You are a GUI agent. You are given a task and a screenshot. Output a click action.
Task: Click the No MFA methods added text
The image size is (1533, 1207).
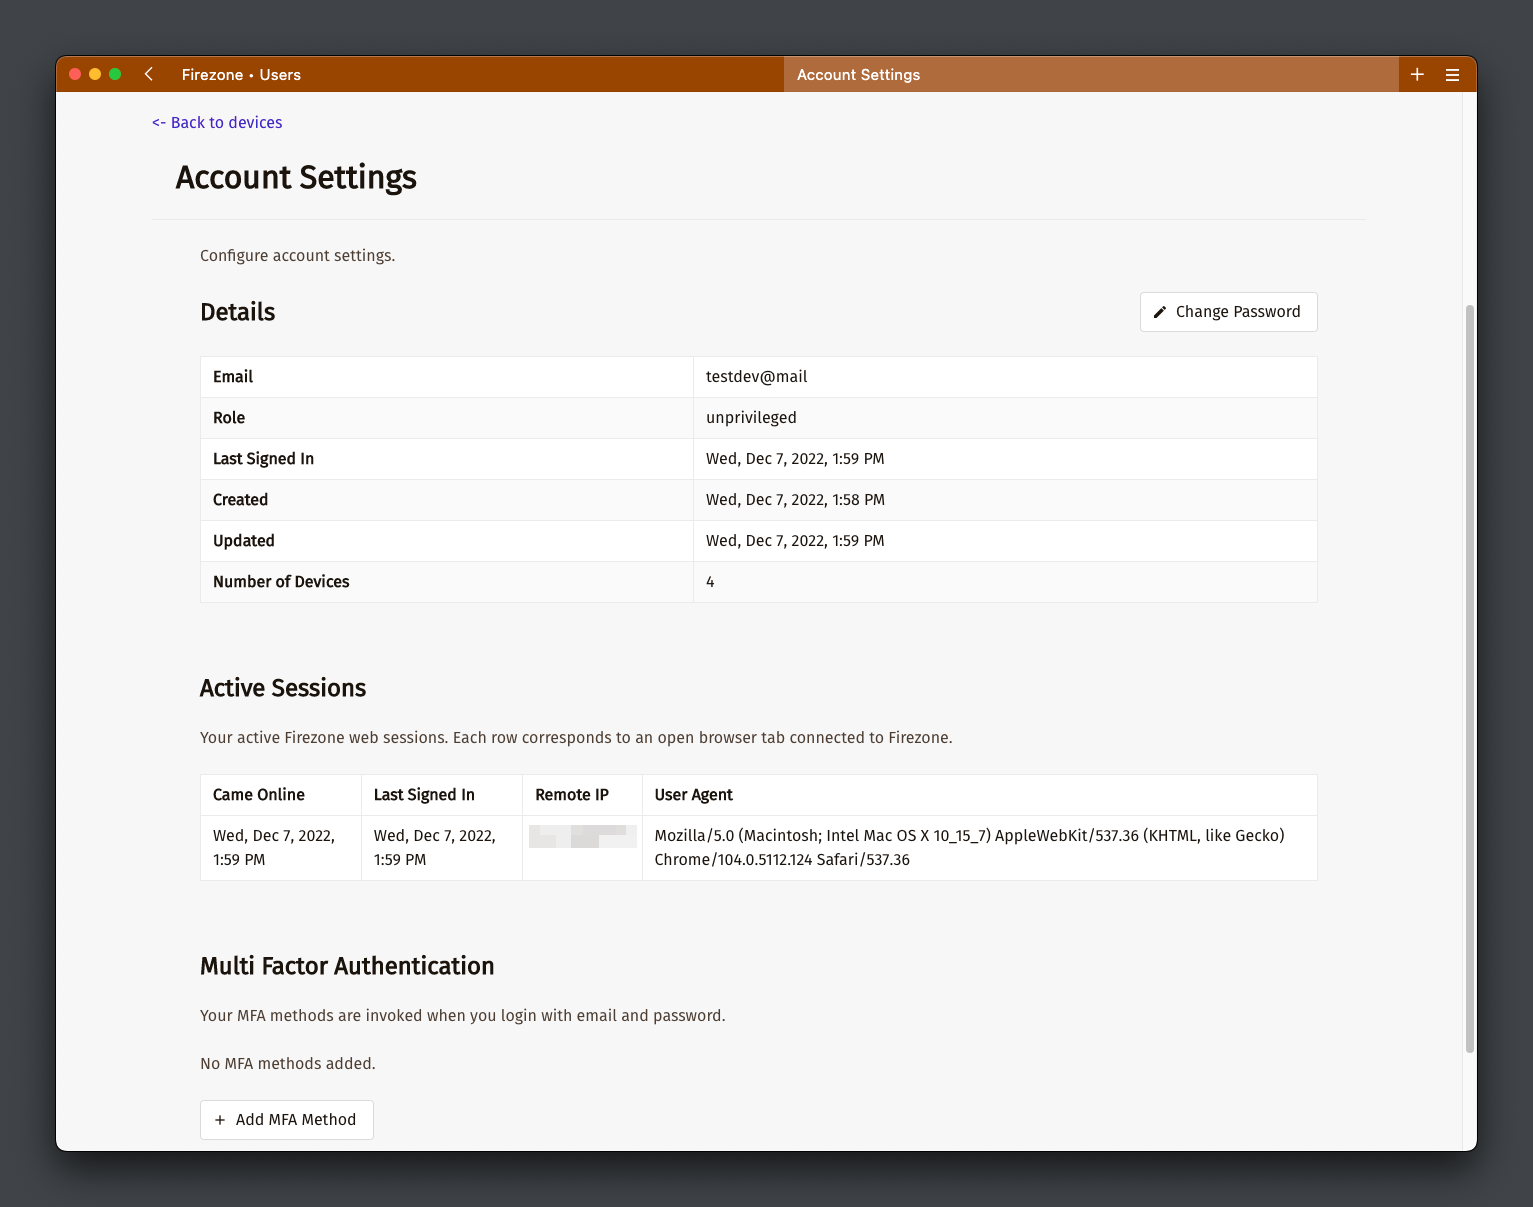pyautogui.click(x=288, y=1064)
